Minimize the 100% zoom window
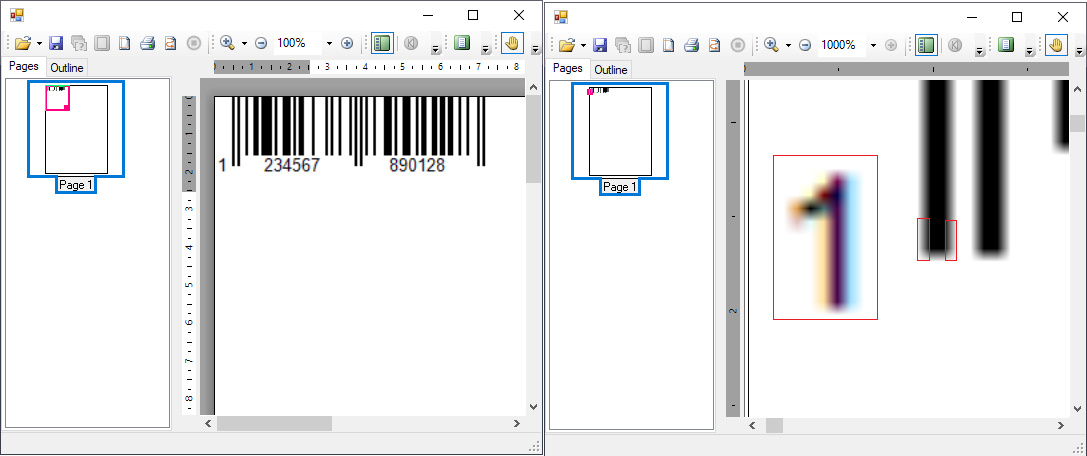The width and height of the screenshot is (1087, 456). 428,15
